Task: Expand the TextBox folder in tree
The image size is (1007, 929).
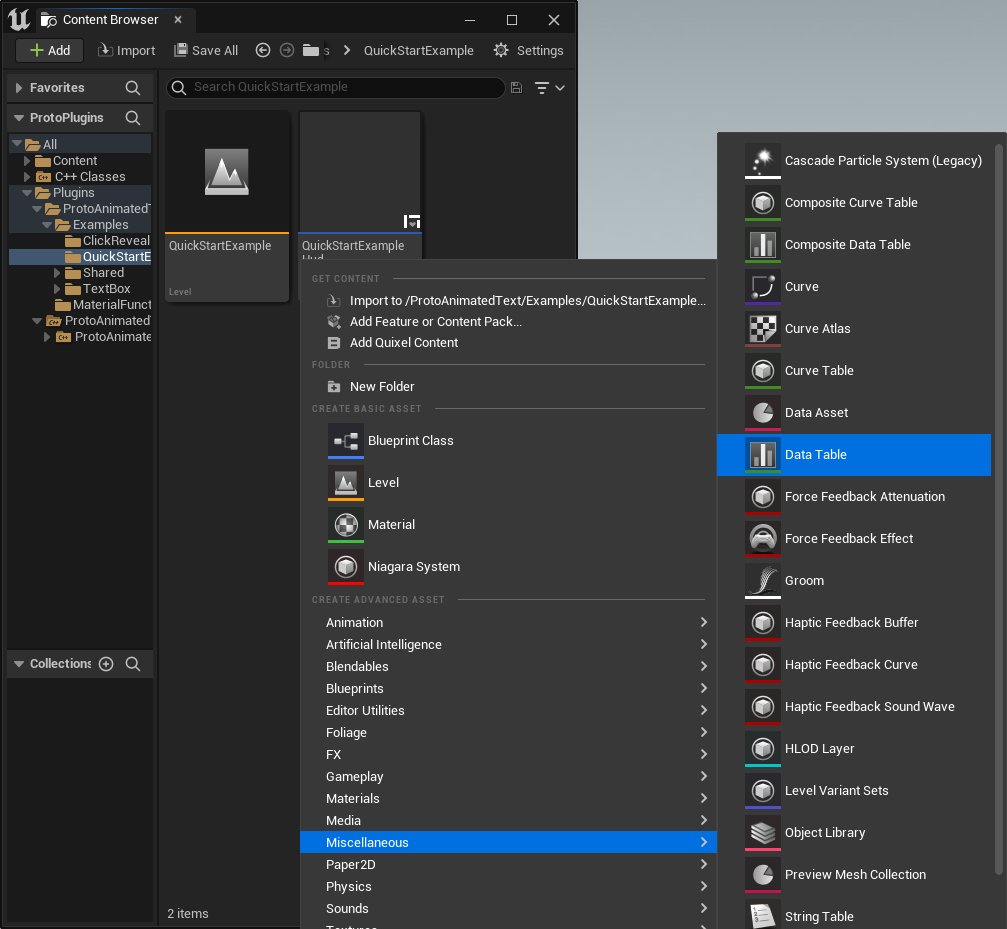Action: click(x=58, y=289)
